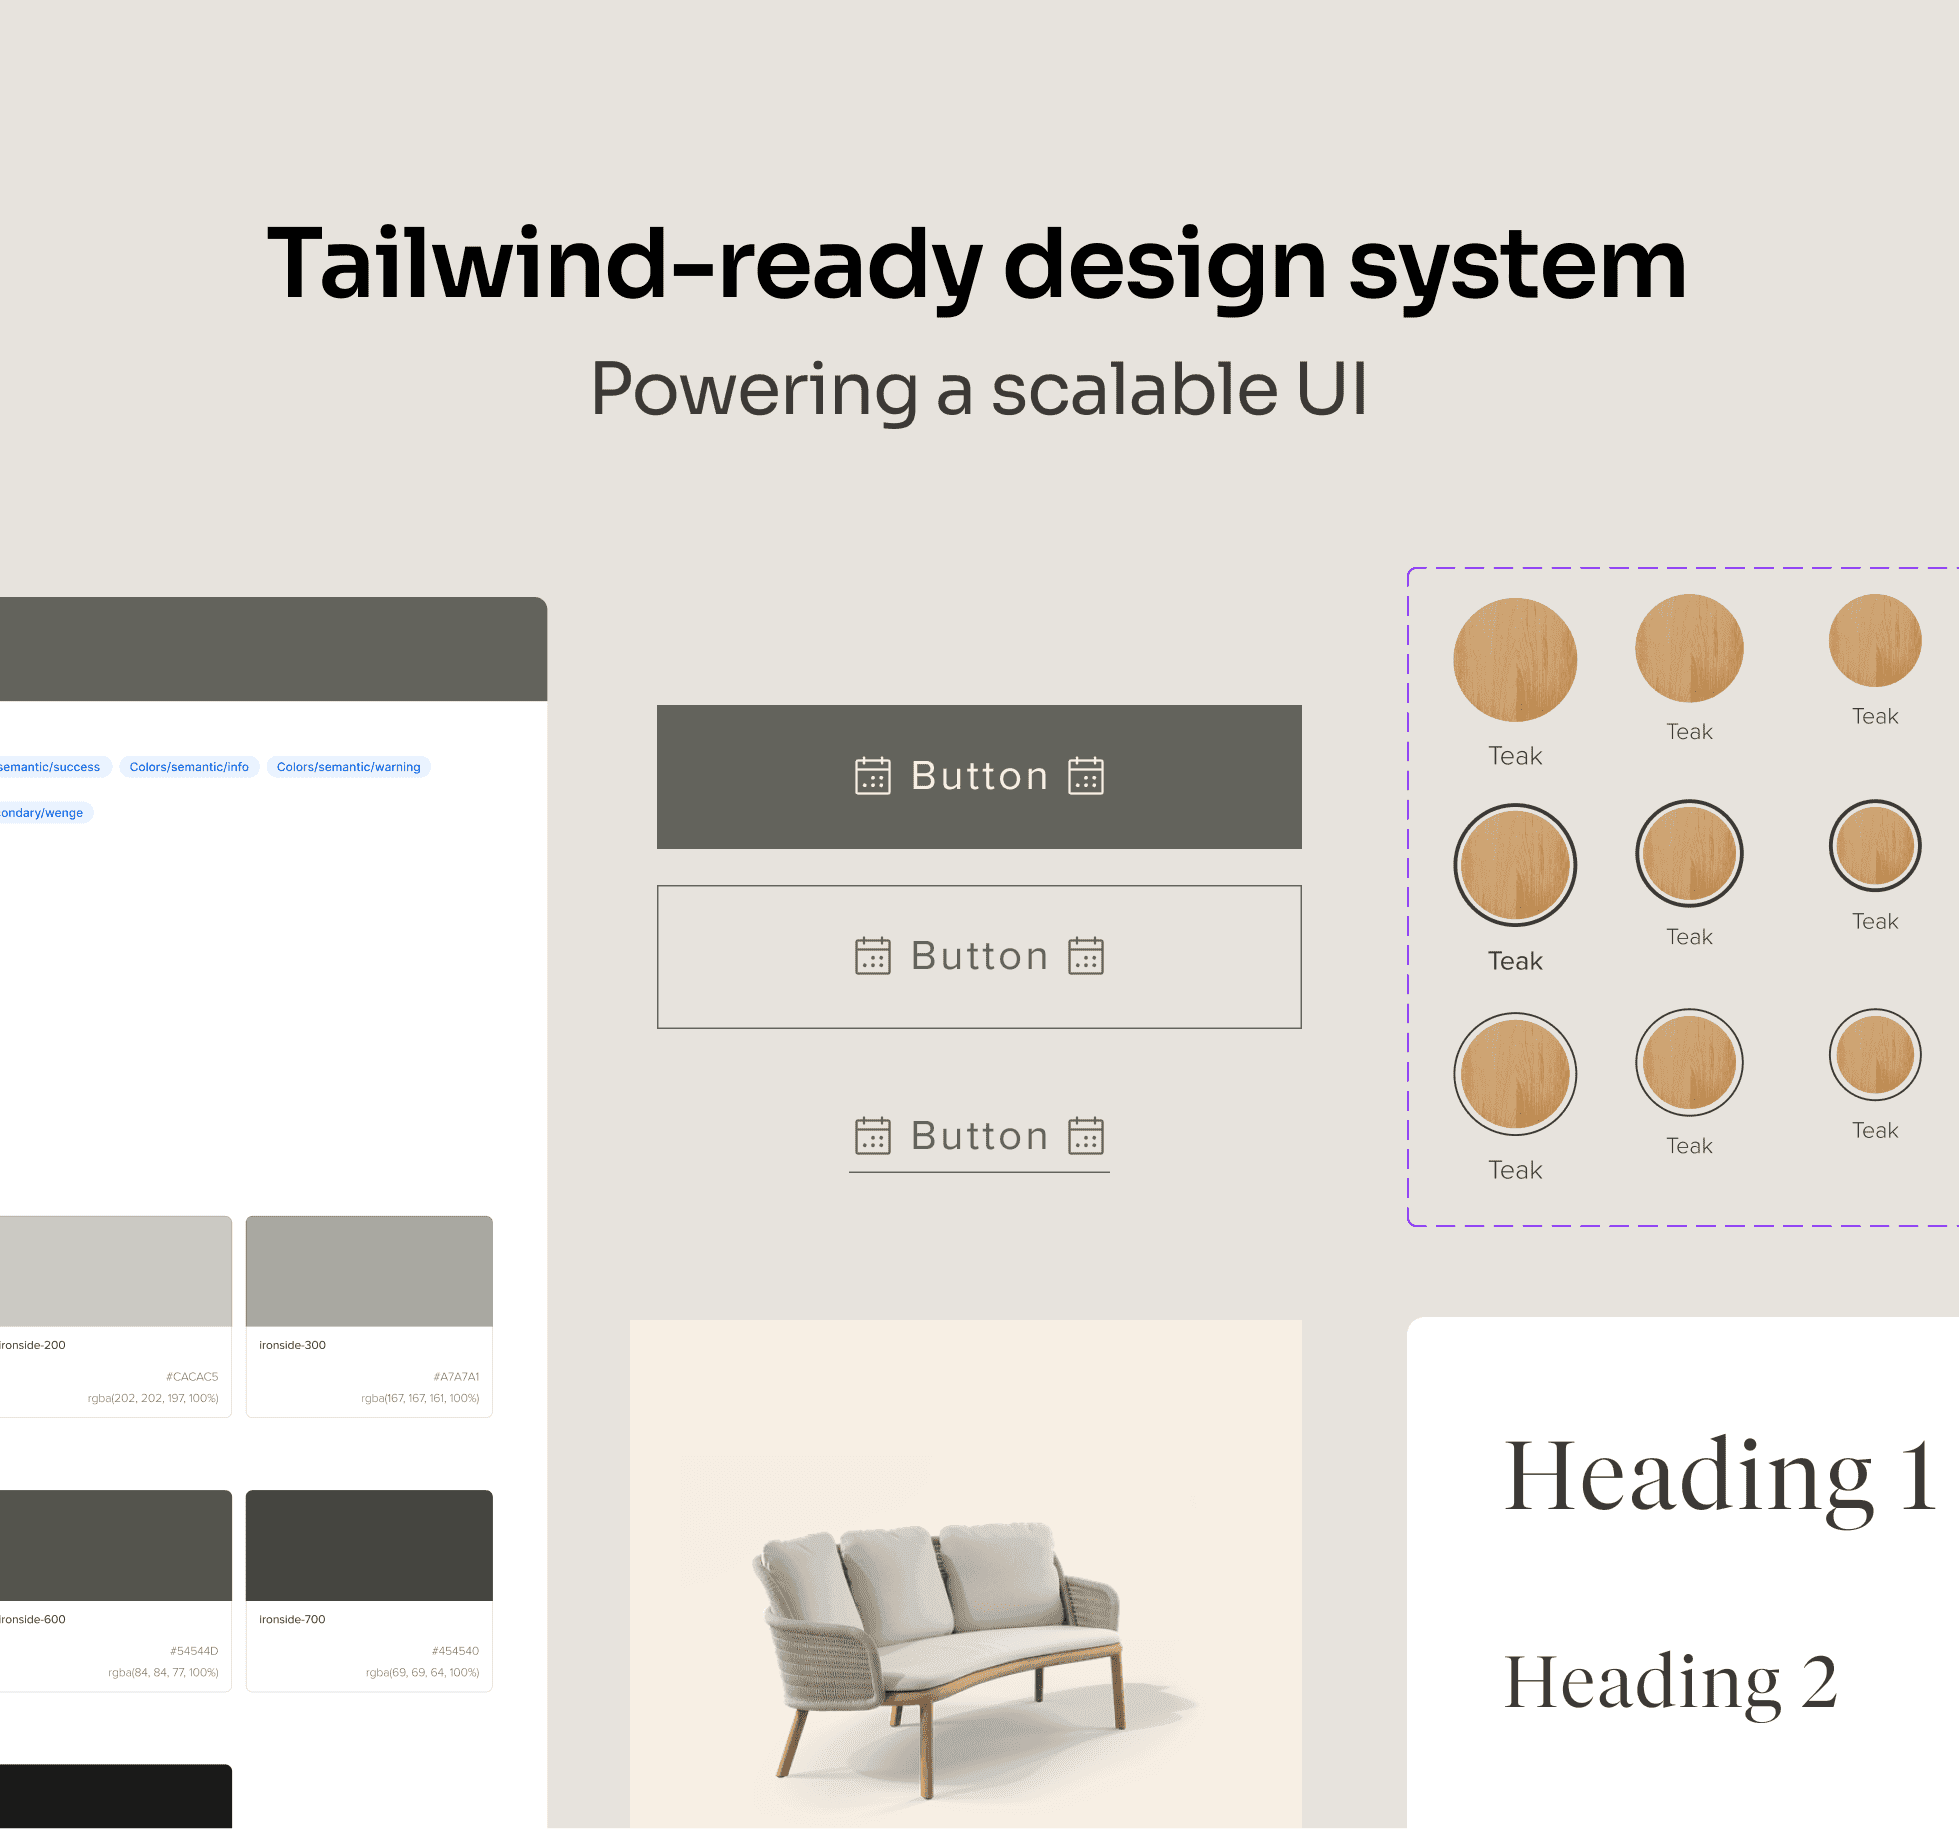Select largest unselected Teak swatch, top row
The image size is (1959, 1829).
(x=1514, y=660)
